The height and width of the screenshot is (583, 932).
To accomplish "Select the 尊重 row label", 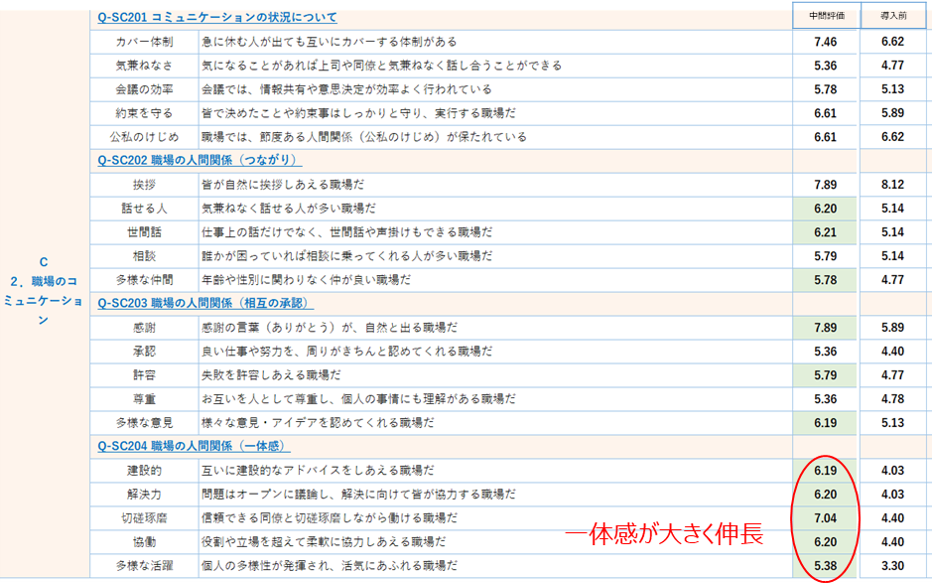I will 144,399.
